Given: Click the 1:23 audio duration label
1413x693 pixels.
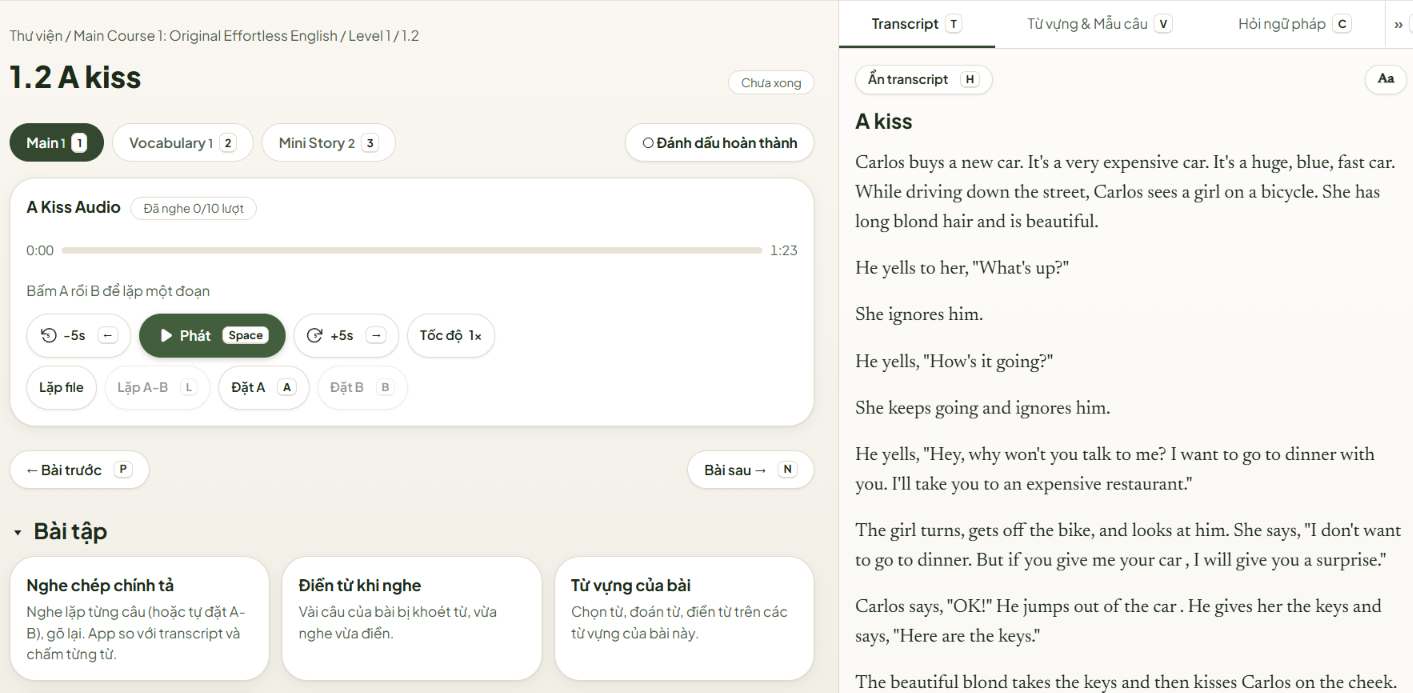Looking at the screenshot, I should [x=784, y=251].
